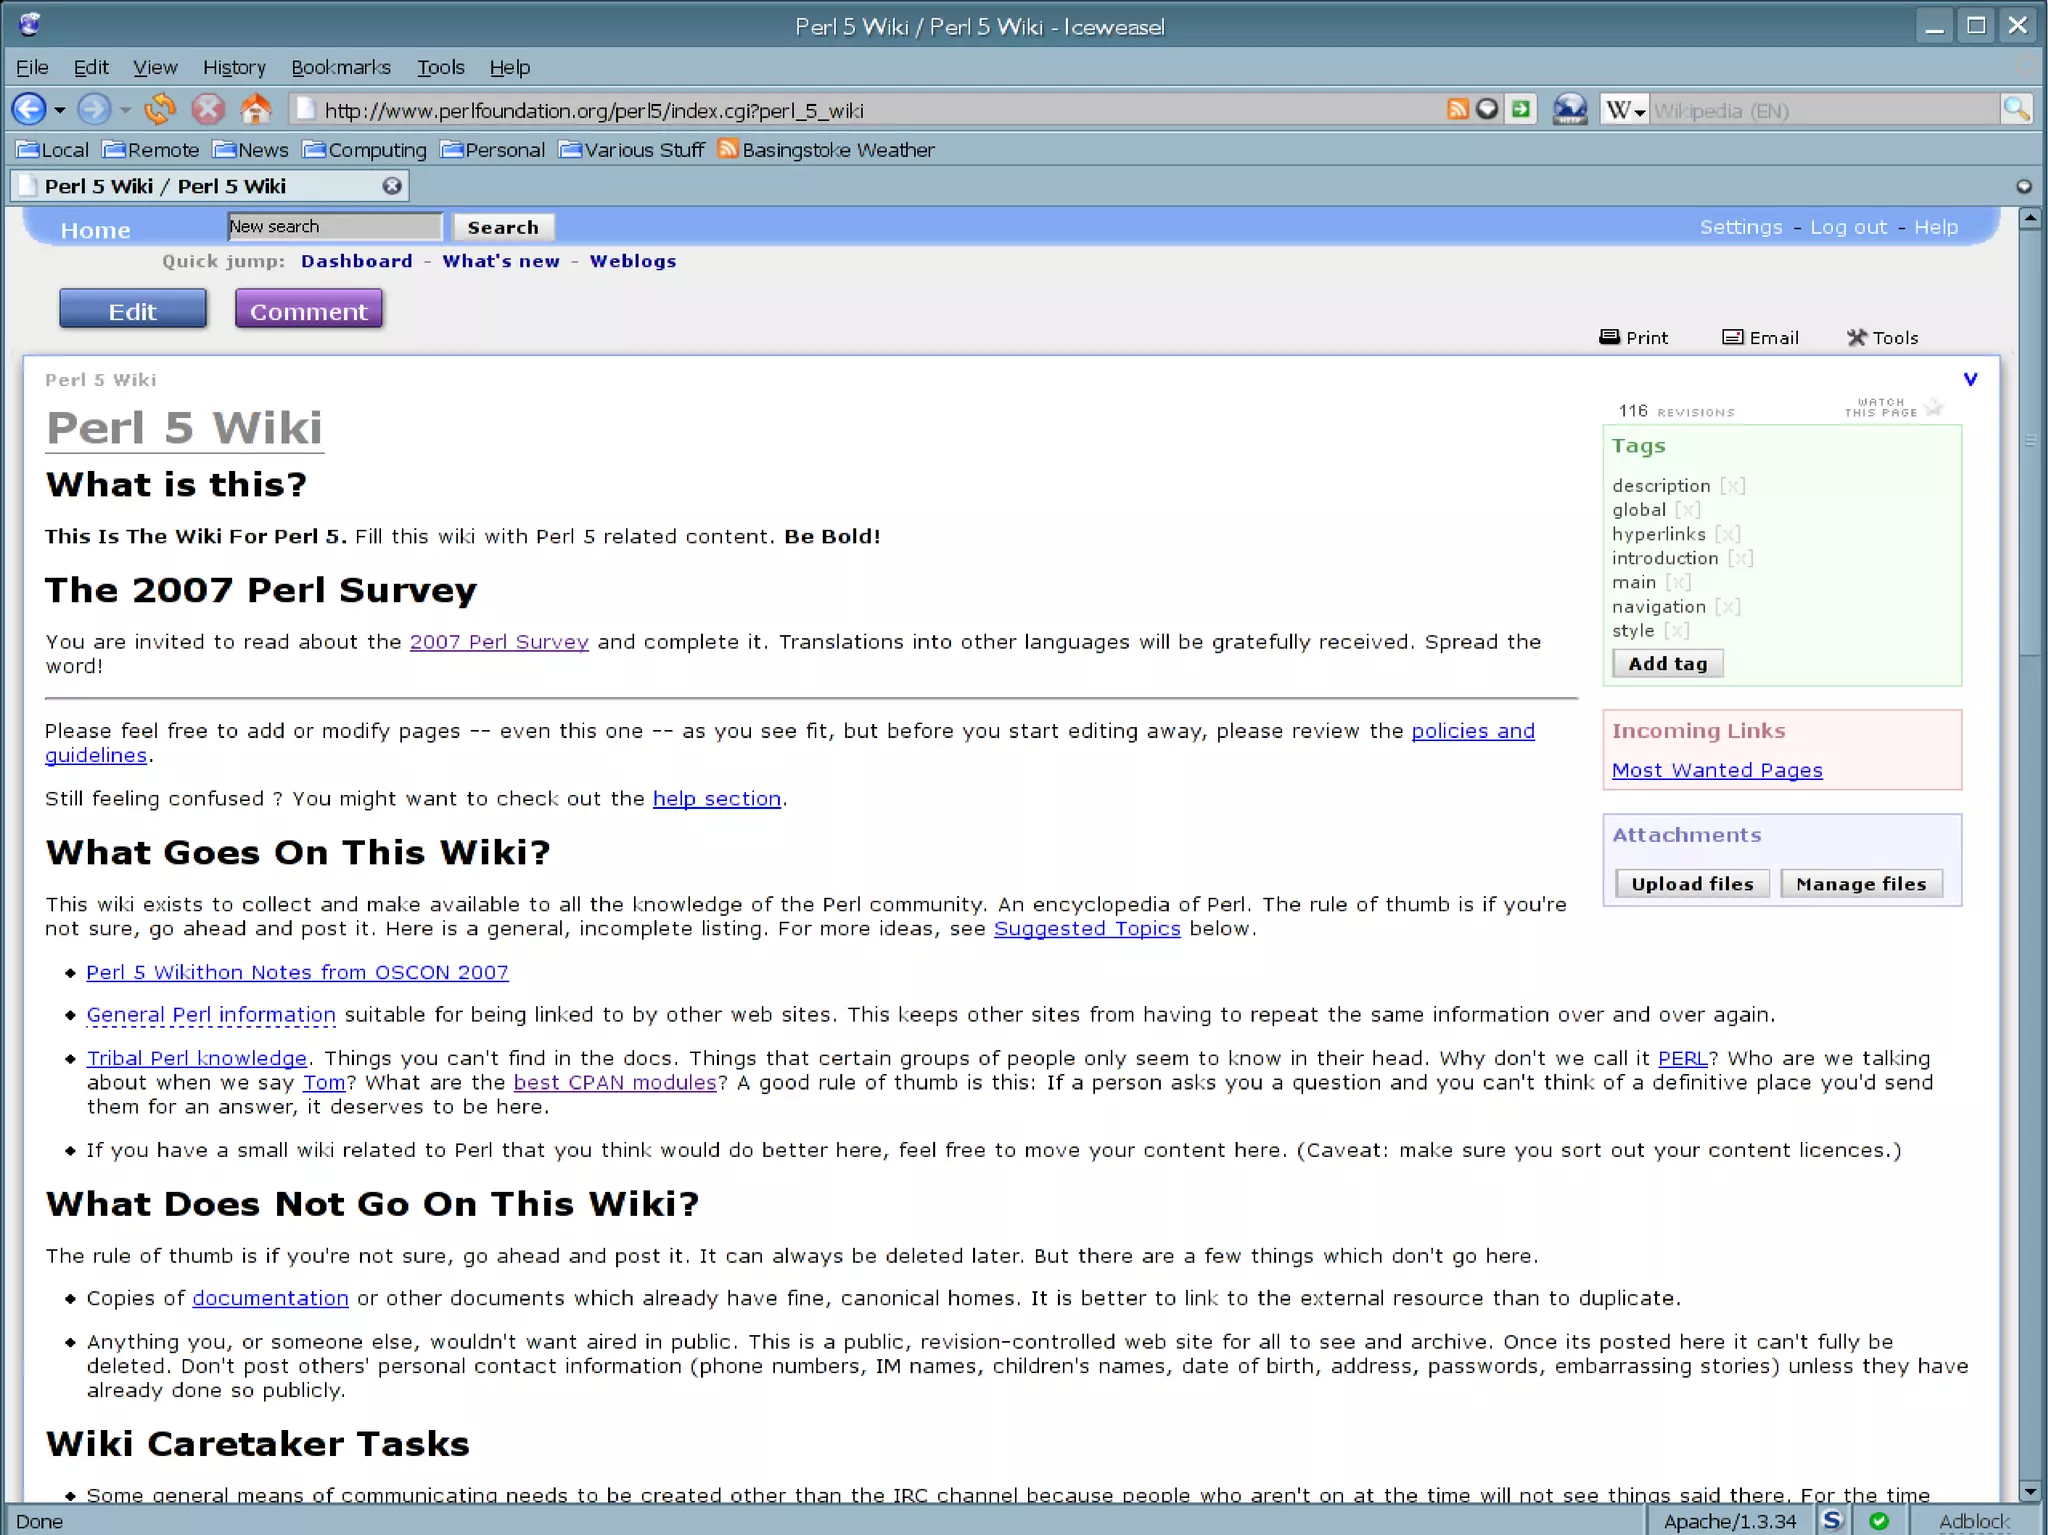Click the Wikipedia (EN) search field
2048x1535 pixels.
[1824, 110]
